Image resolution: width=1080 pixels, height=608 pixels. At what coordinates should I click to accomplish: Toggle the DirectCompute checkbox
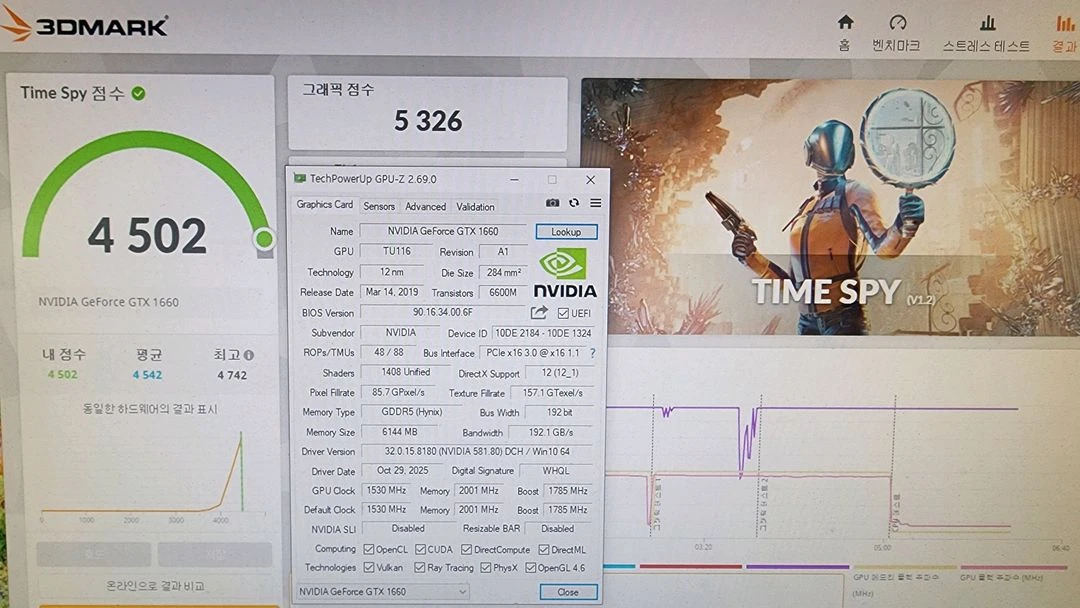pyautogui.click(x=466, y=549)
